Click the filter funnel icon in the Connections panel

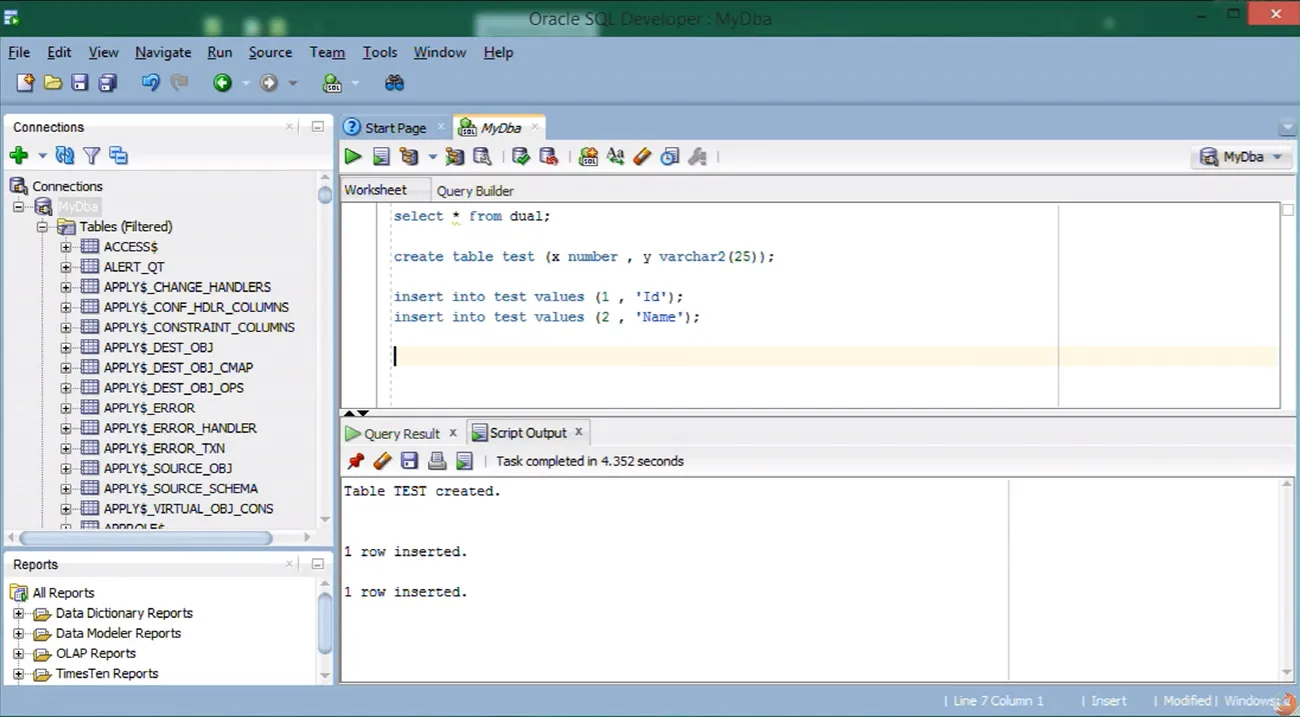pos(92,155)
